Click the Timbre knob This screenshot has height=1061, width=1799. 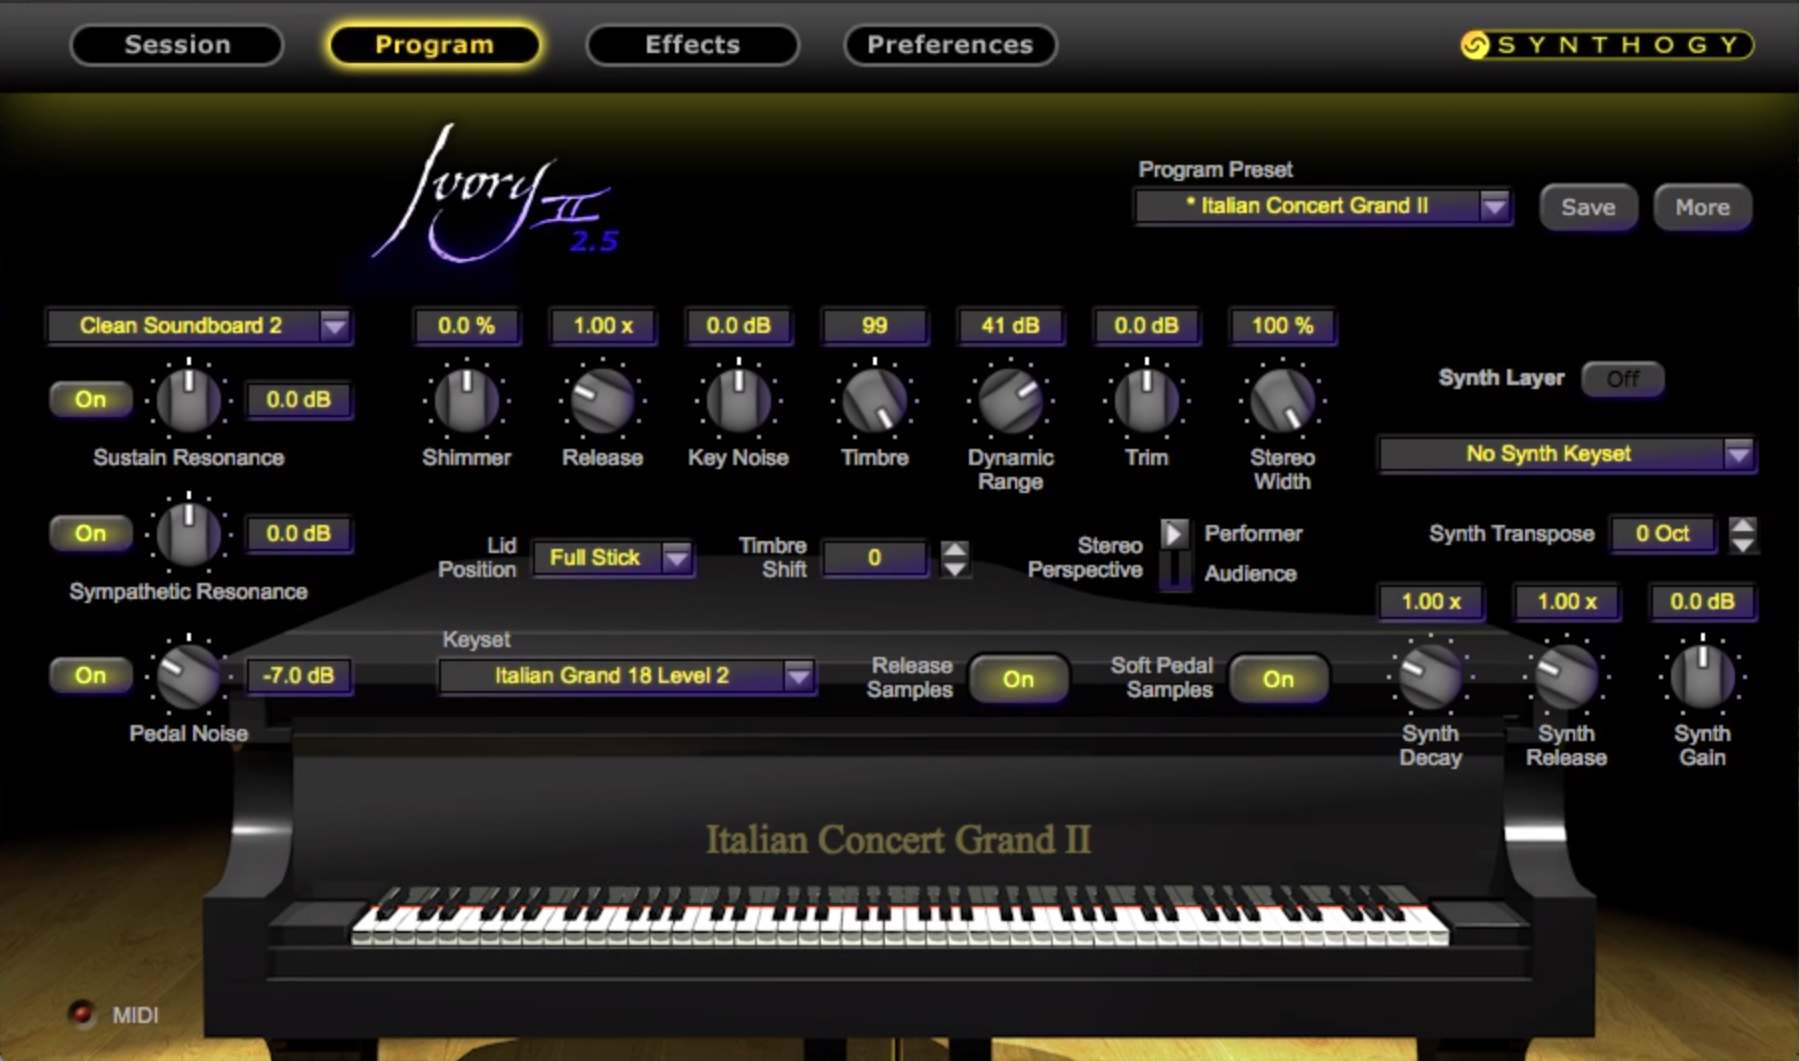pos(874,400)
